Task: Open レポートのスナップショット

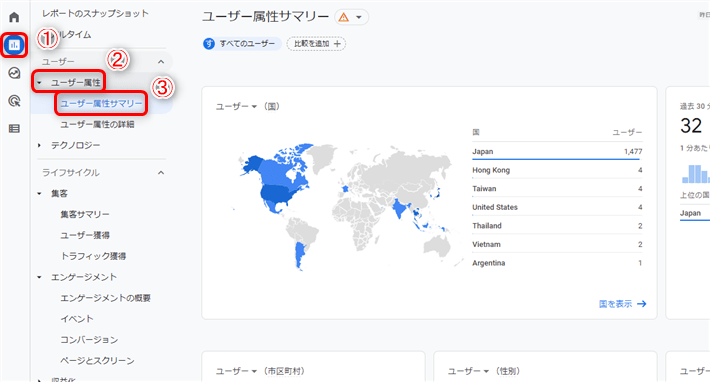Action: (96, 13)
